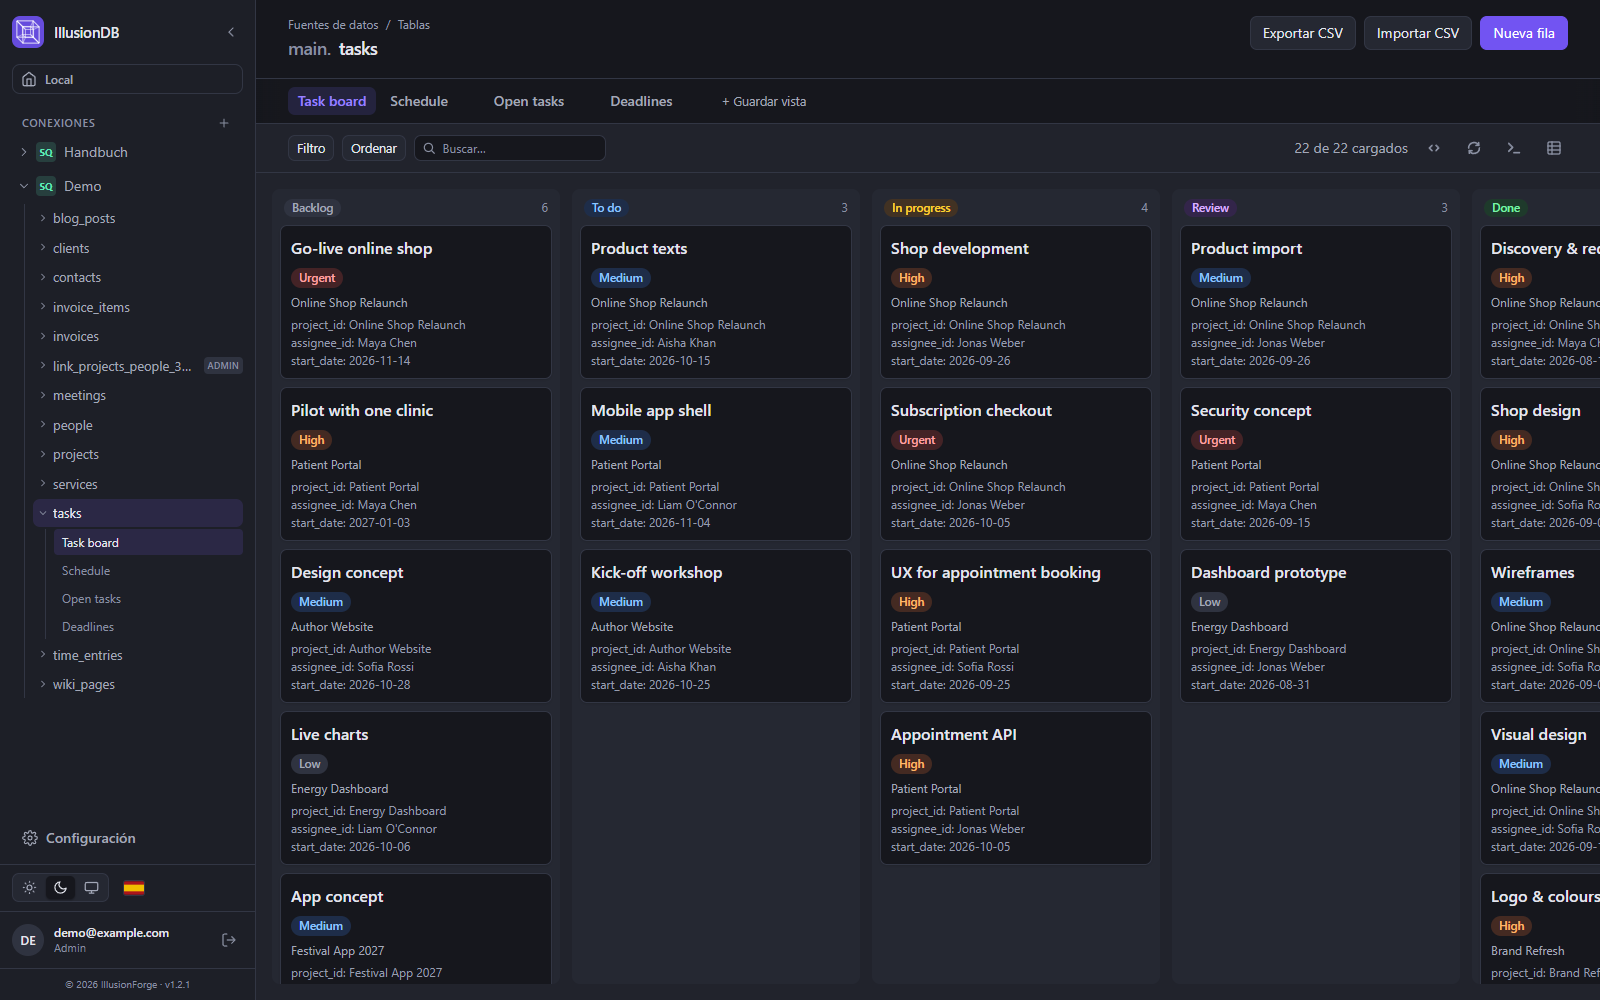The height and width of the screenshot is (1000, 1600).
Task: Switch to the Deadlines tab
Action: coord(641,101)
